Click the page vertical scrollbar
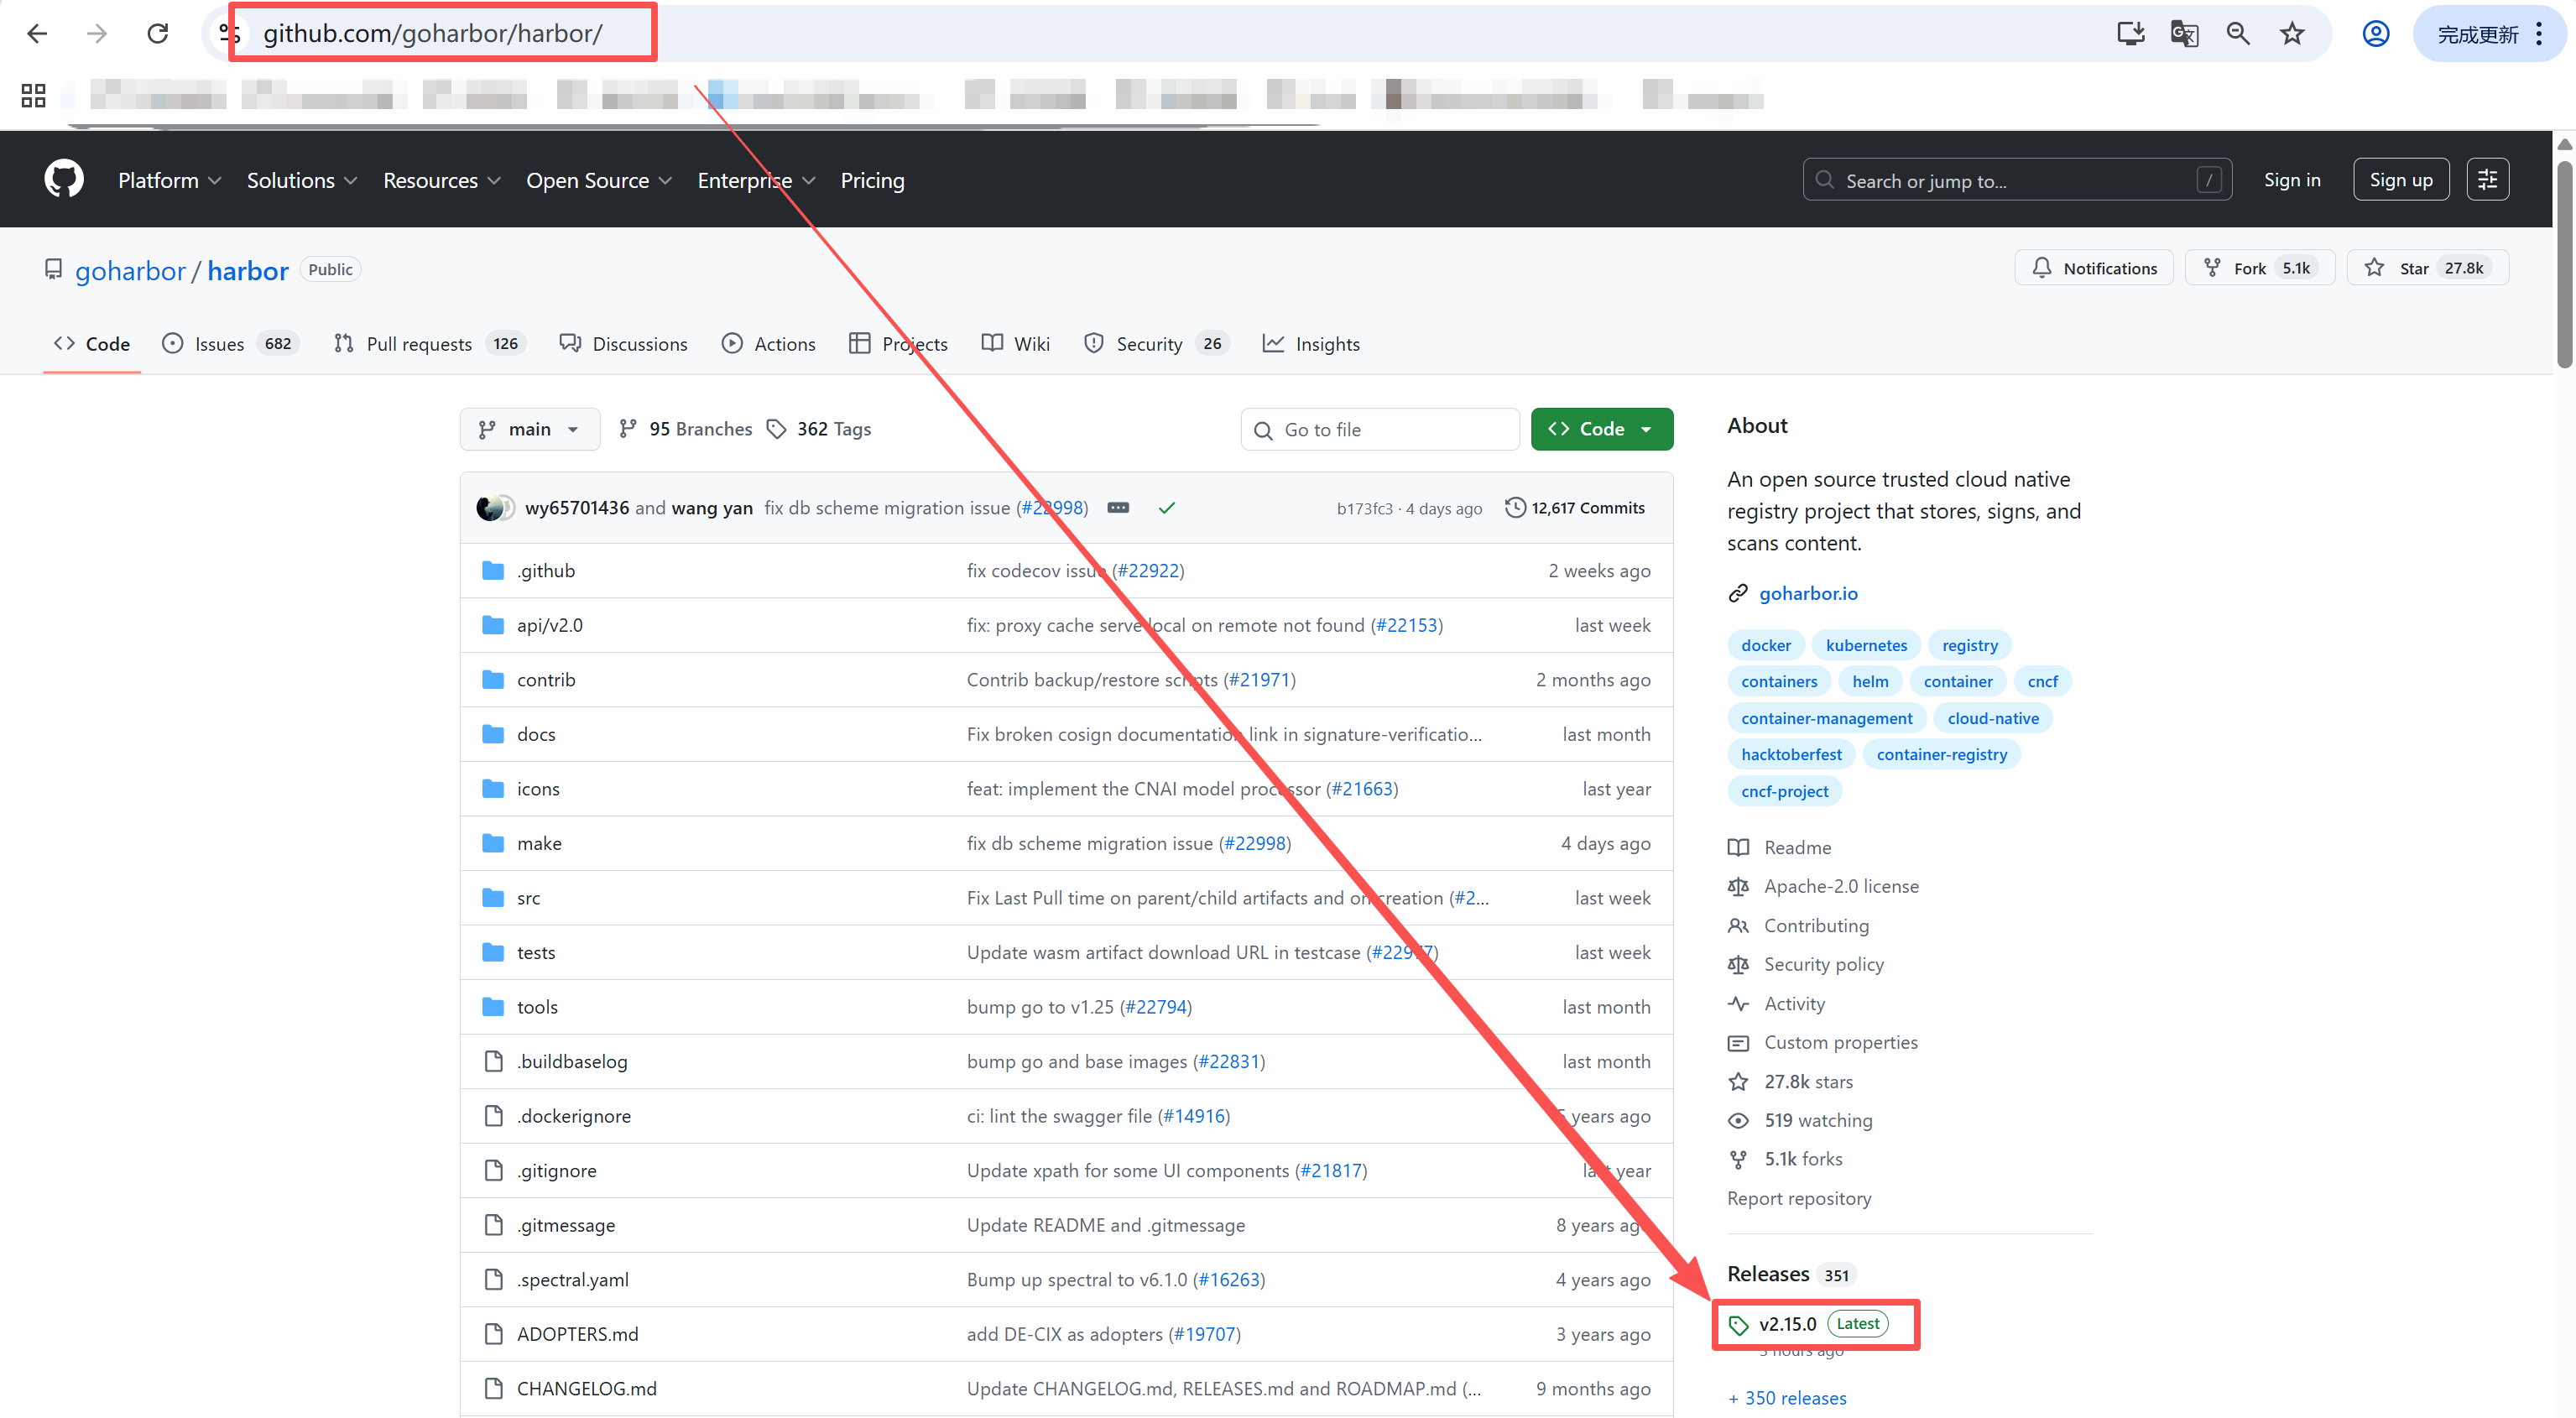Screen dimensions: 2576x1418 tap(2565, 265)
